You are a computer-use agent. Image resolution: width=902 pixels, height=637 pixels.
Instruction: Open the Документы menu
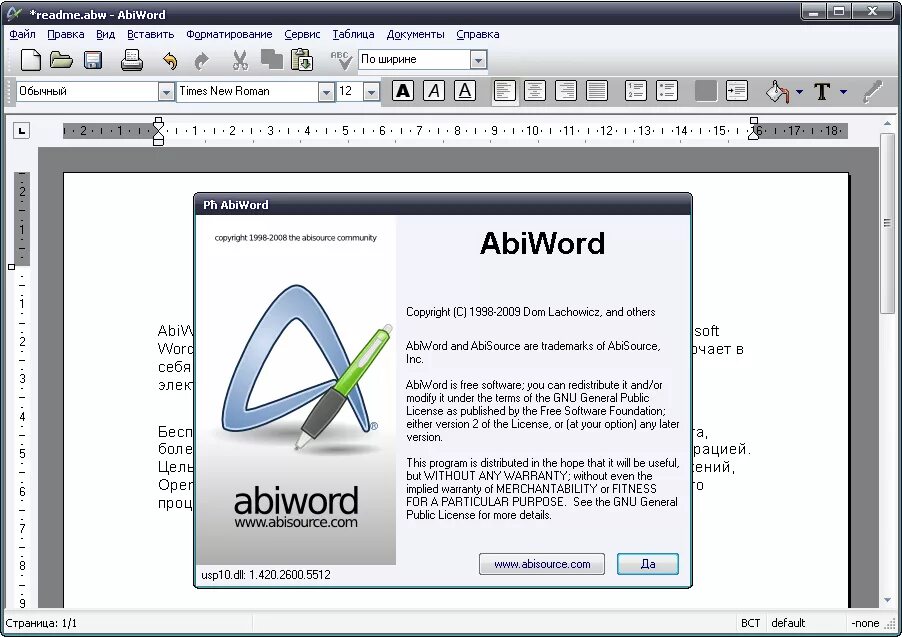[415, 35]
